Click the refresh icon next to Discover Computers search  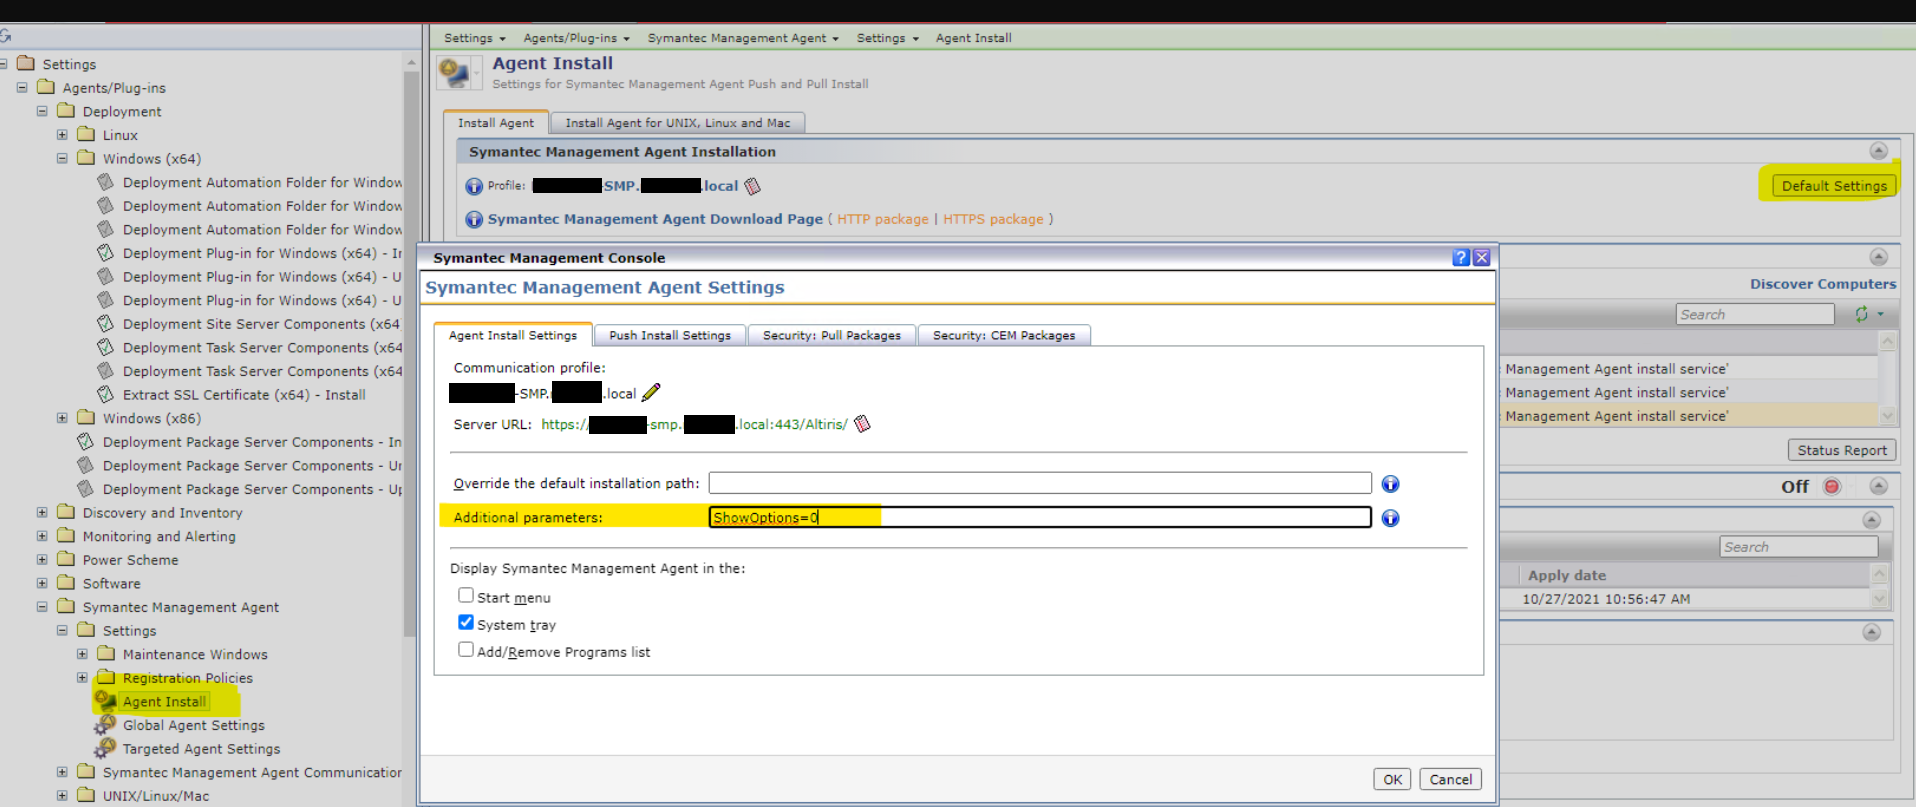click(1861, 314)
